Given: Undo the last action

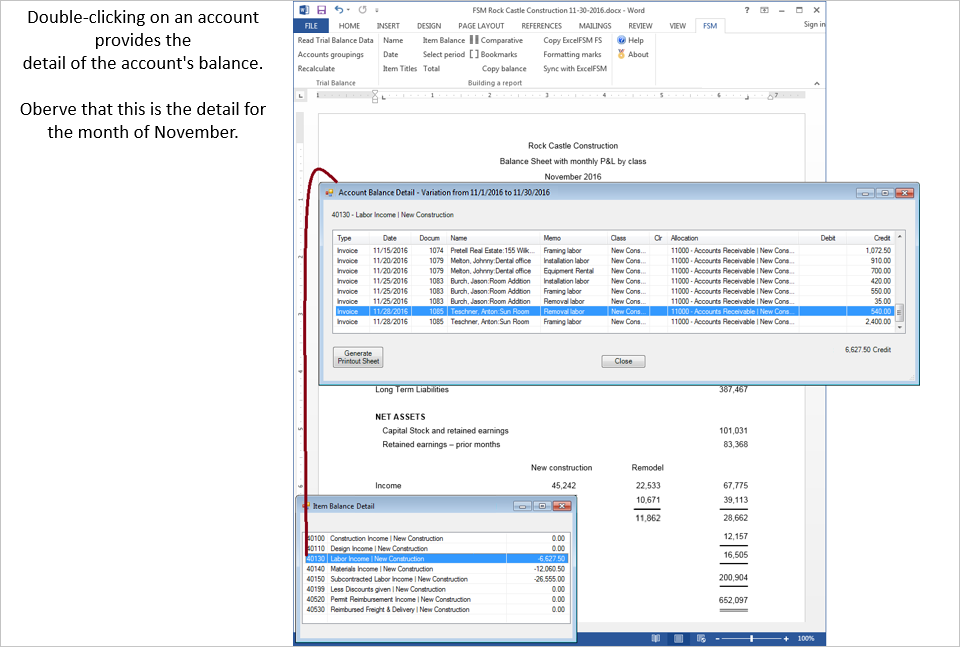Looking at the screenshot, I should tap(339, 10).
